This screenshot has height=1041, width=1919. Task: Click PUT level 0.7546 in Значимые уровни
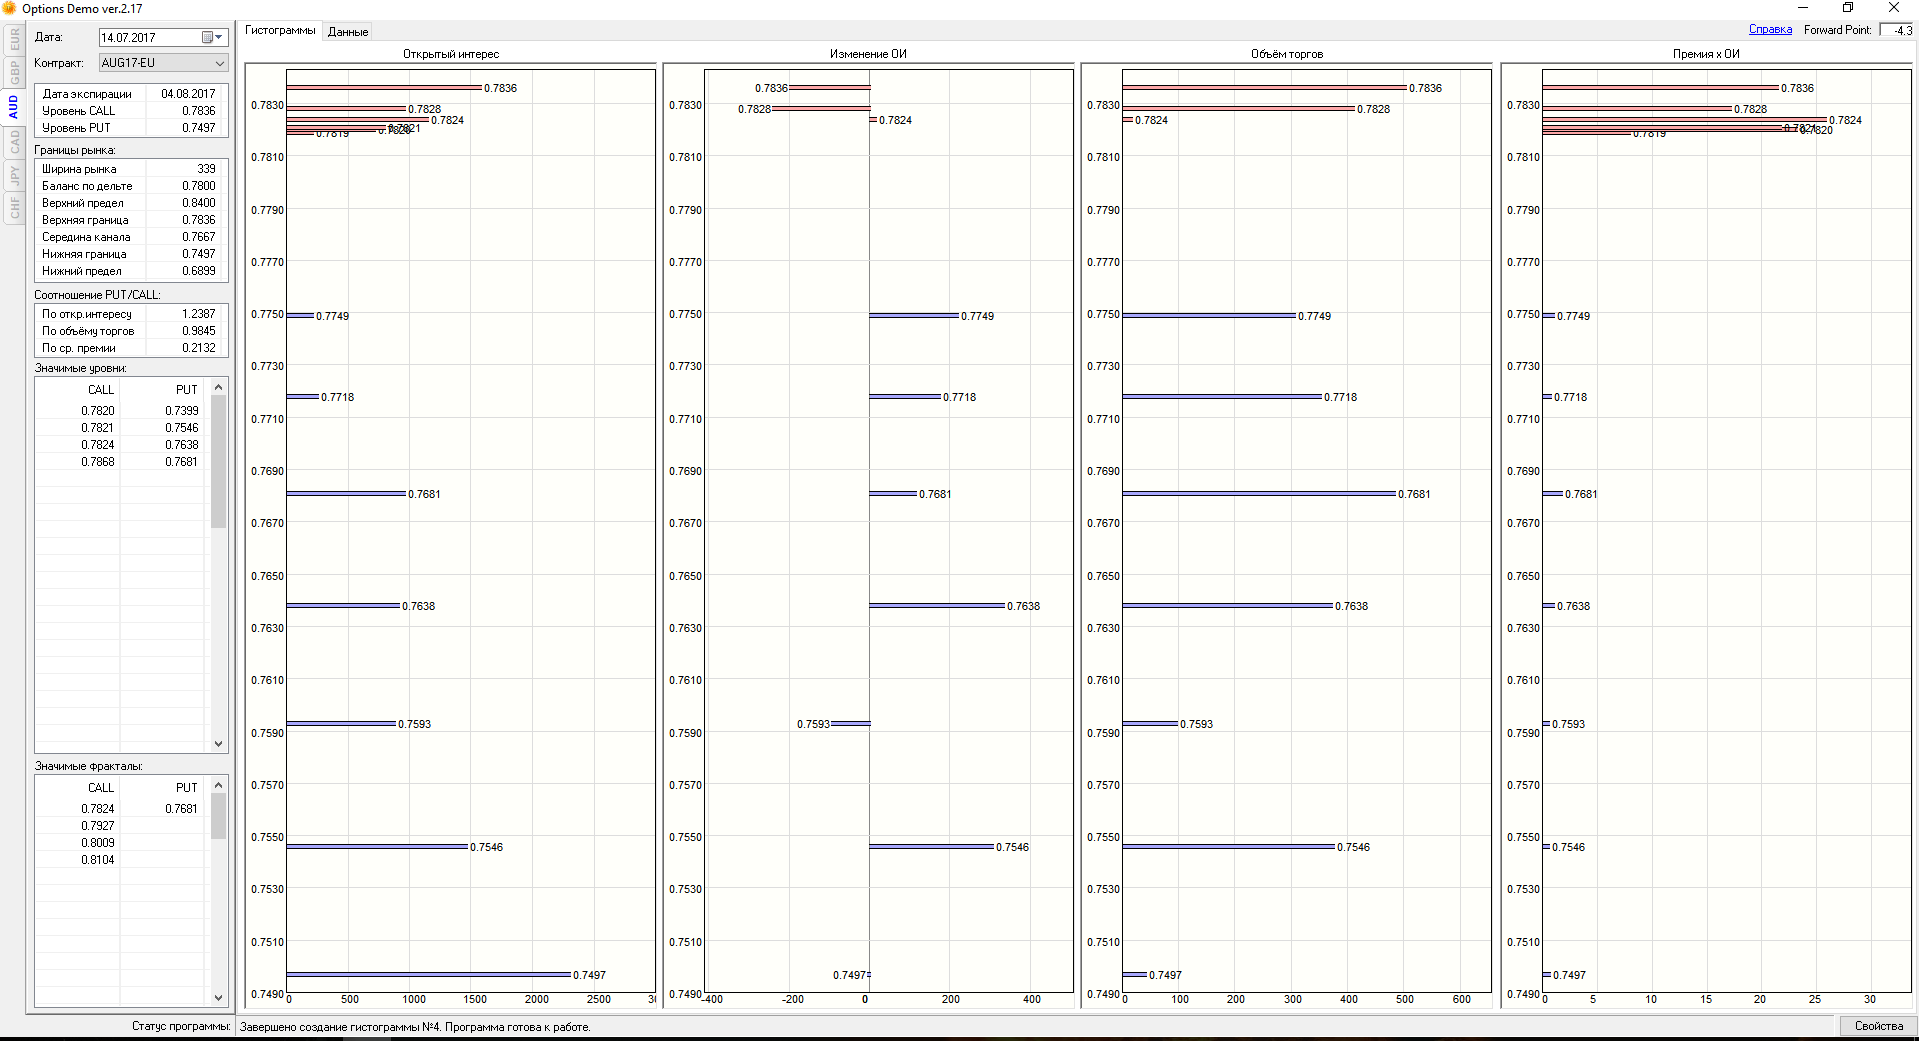tap(182, 428)
